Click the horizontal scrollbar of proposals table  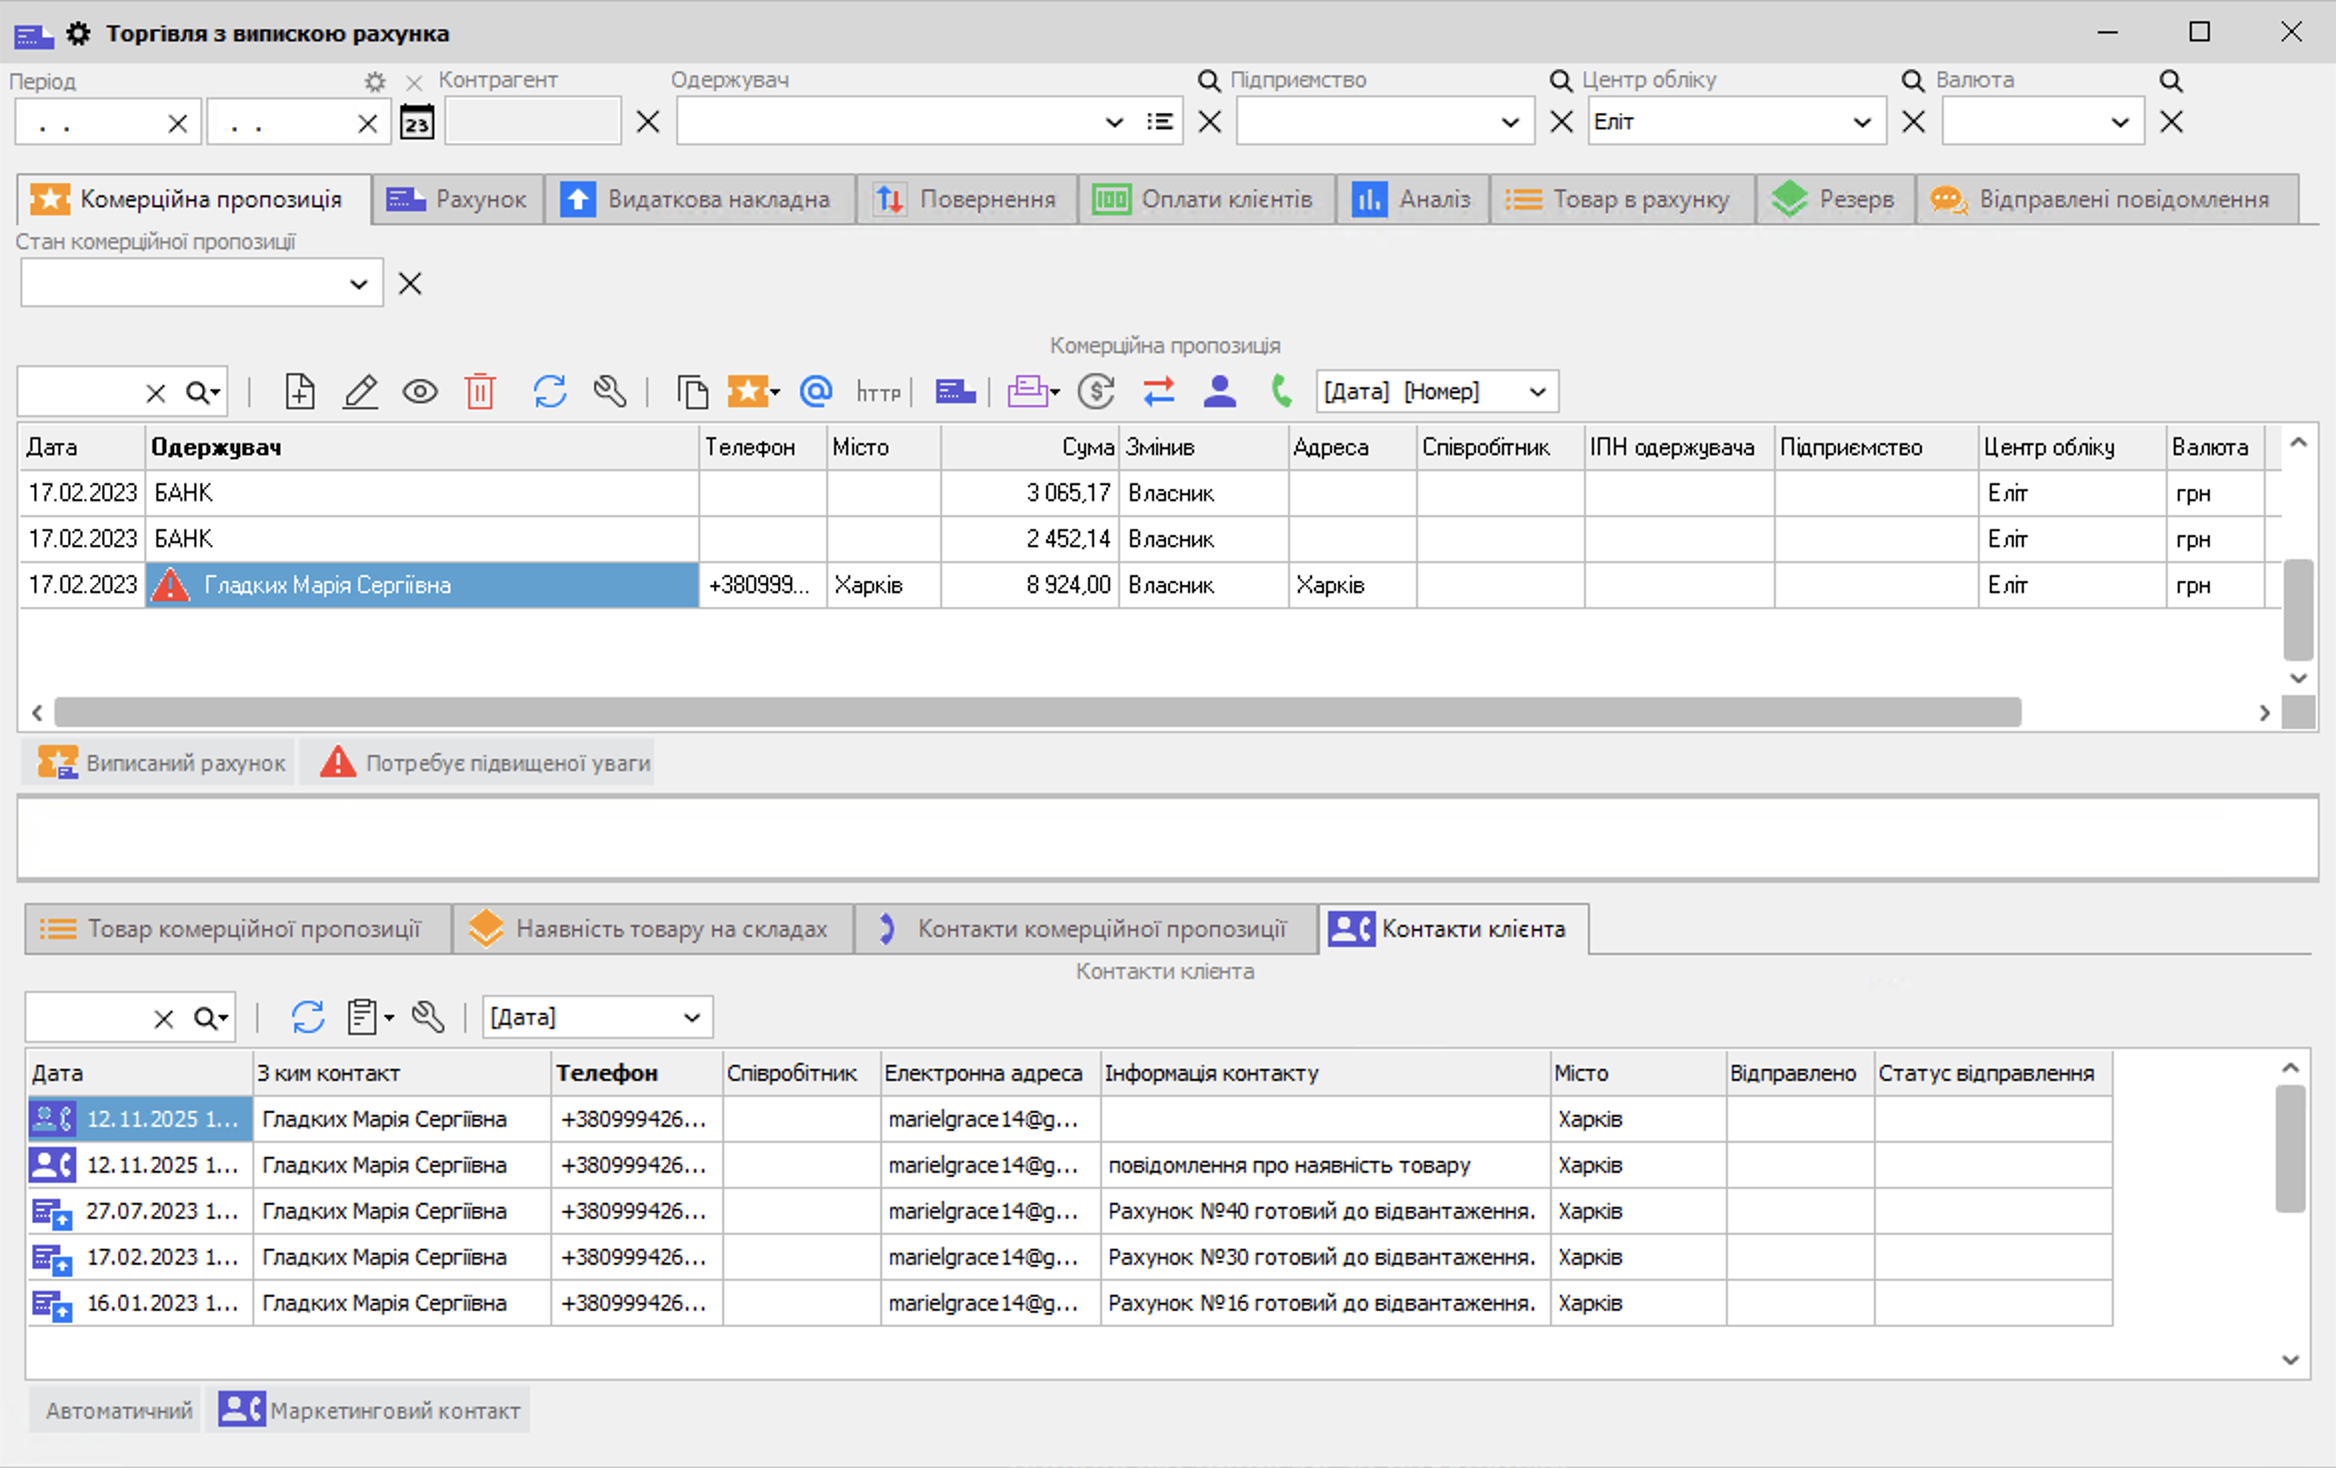coord(1037,712)
